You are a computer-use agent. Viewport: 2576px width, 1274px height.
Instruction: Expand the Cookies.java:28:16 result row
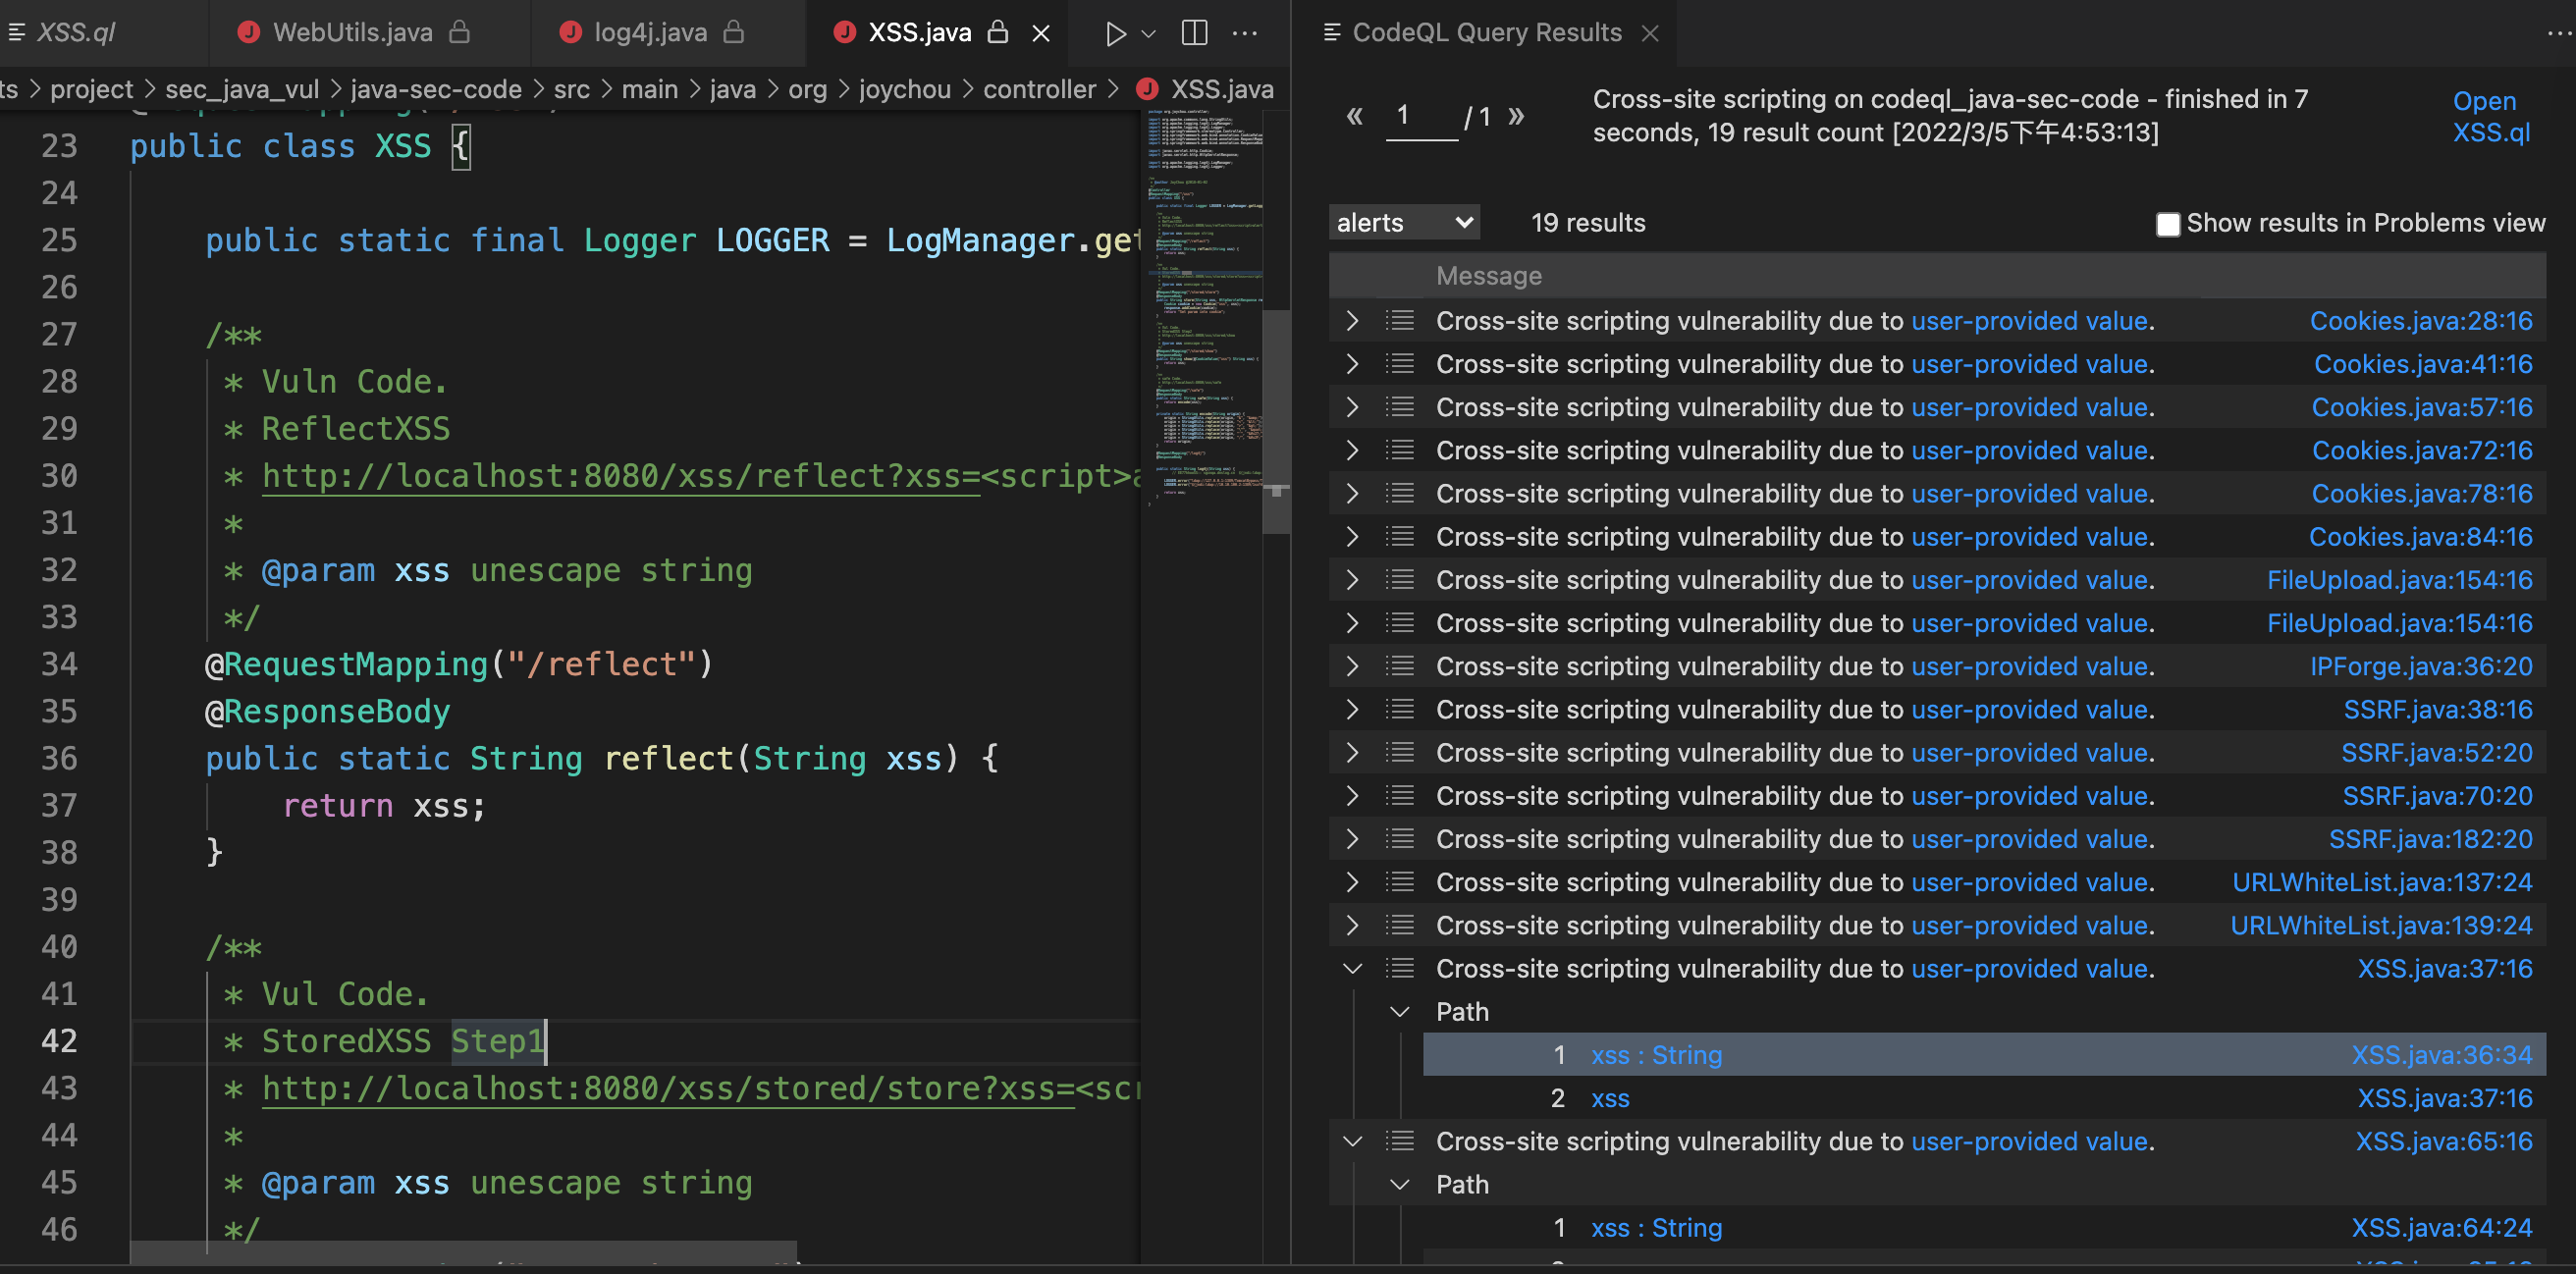click(x=1352, y=320)
